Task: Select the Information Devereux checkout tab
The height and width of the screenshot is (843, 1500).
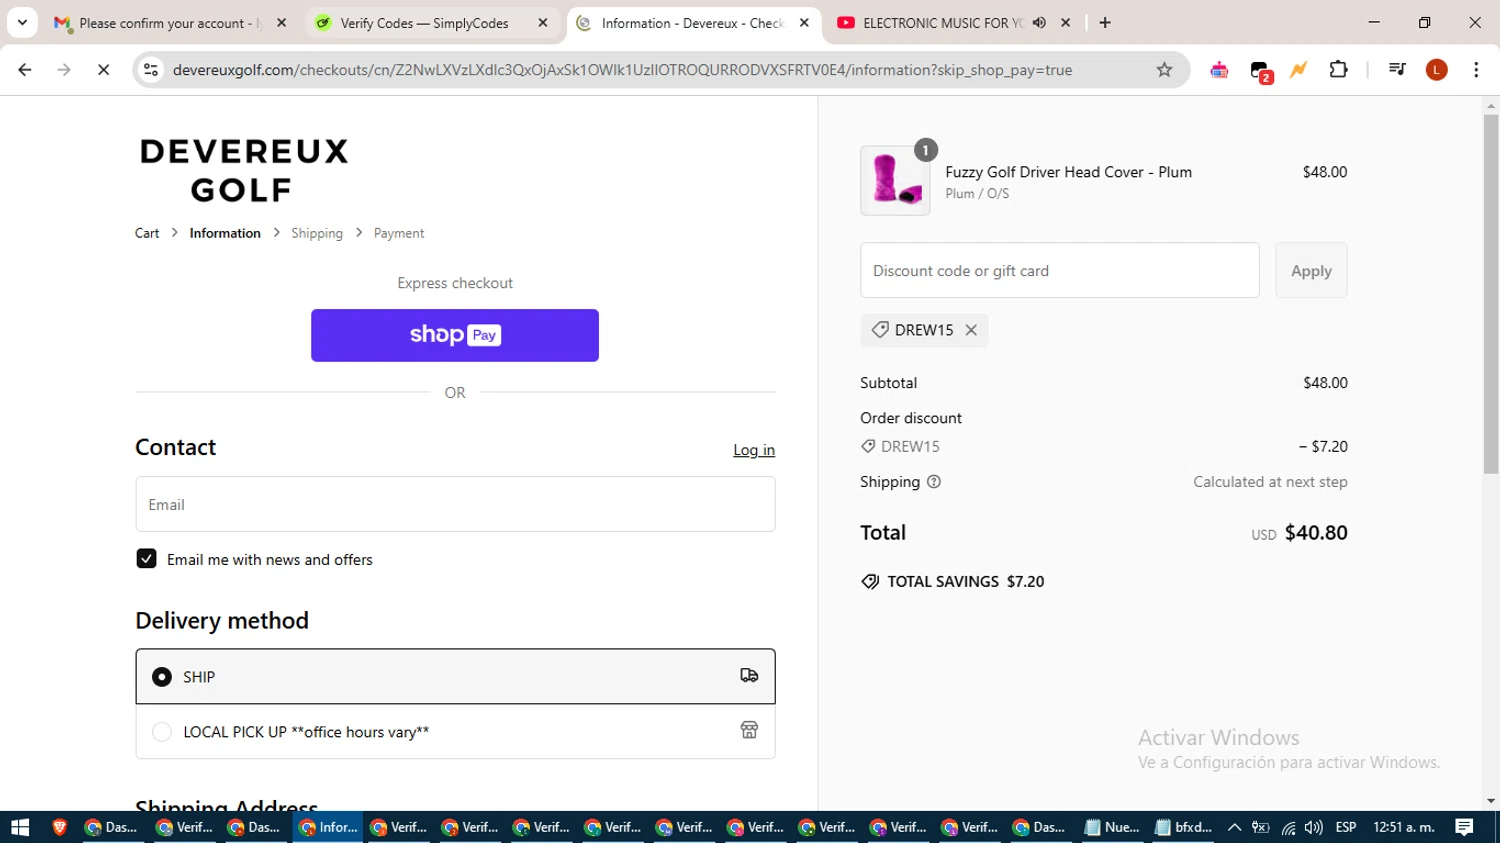Action: [694, 23]
